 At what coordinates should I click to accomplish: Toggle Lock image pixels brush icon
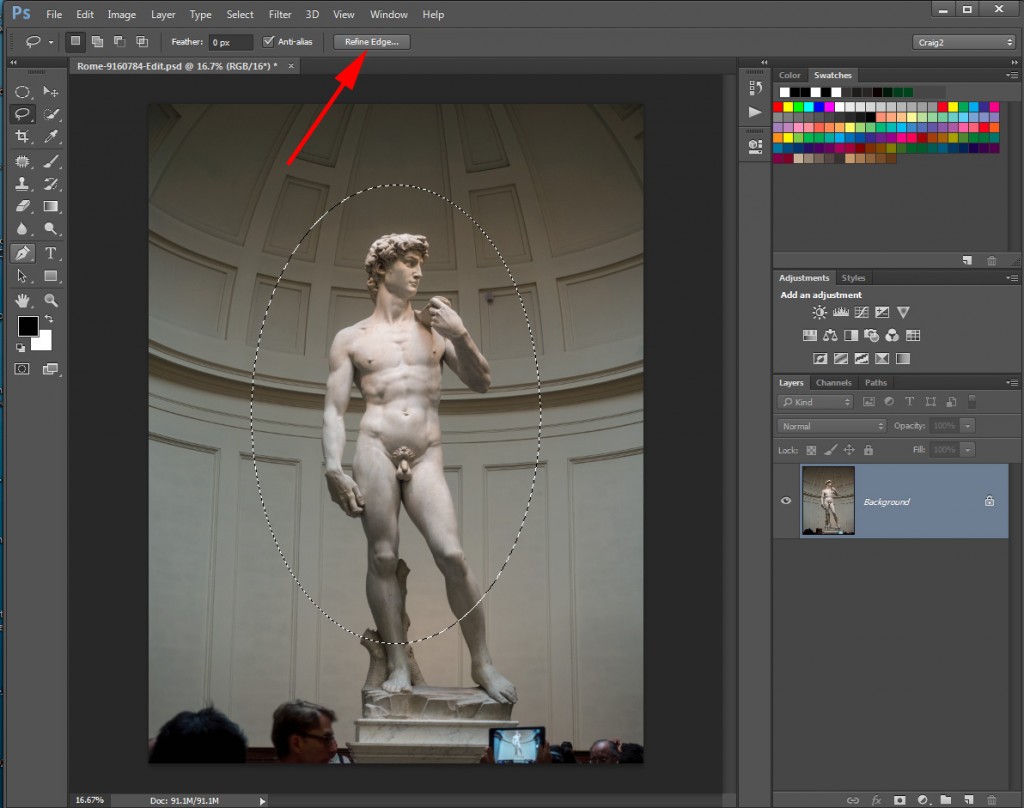click(830, 450)
